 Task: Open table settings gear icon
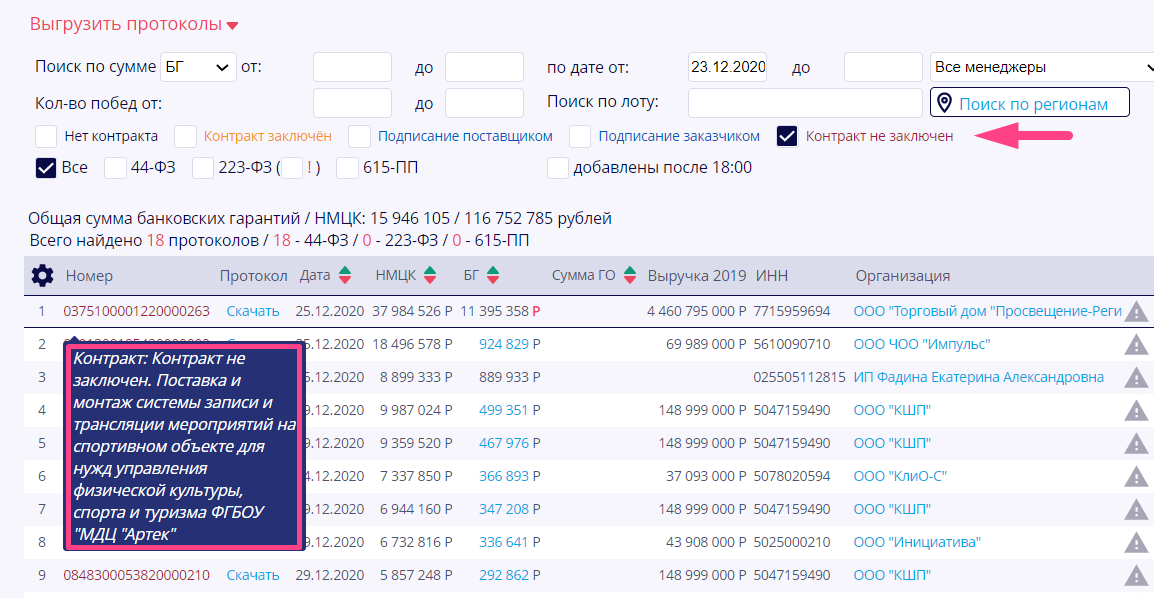coord(43,276)
